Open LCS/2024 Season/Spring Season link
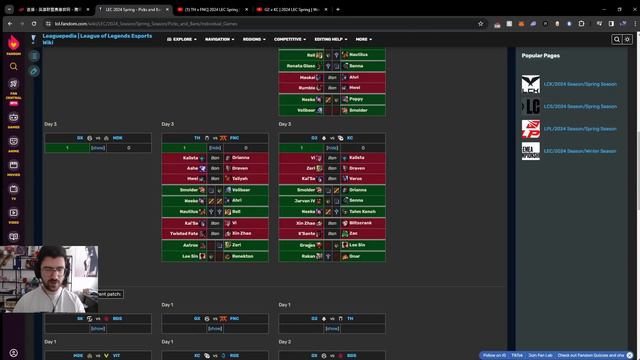The height and width of the screenshot is (360, 640). 580,107
